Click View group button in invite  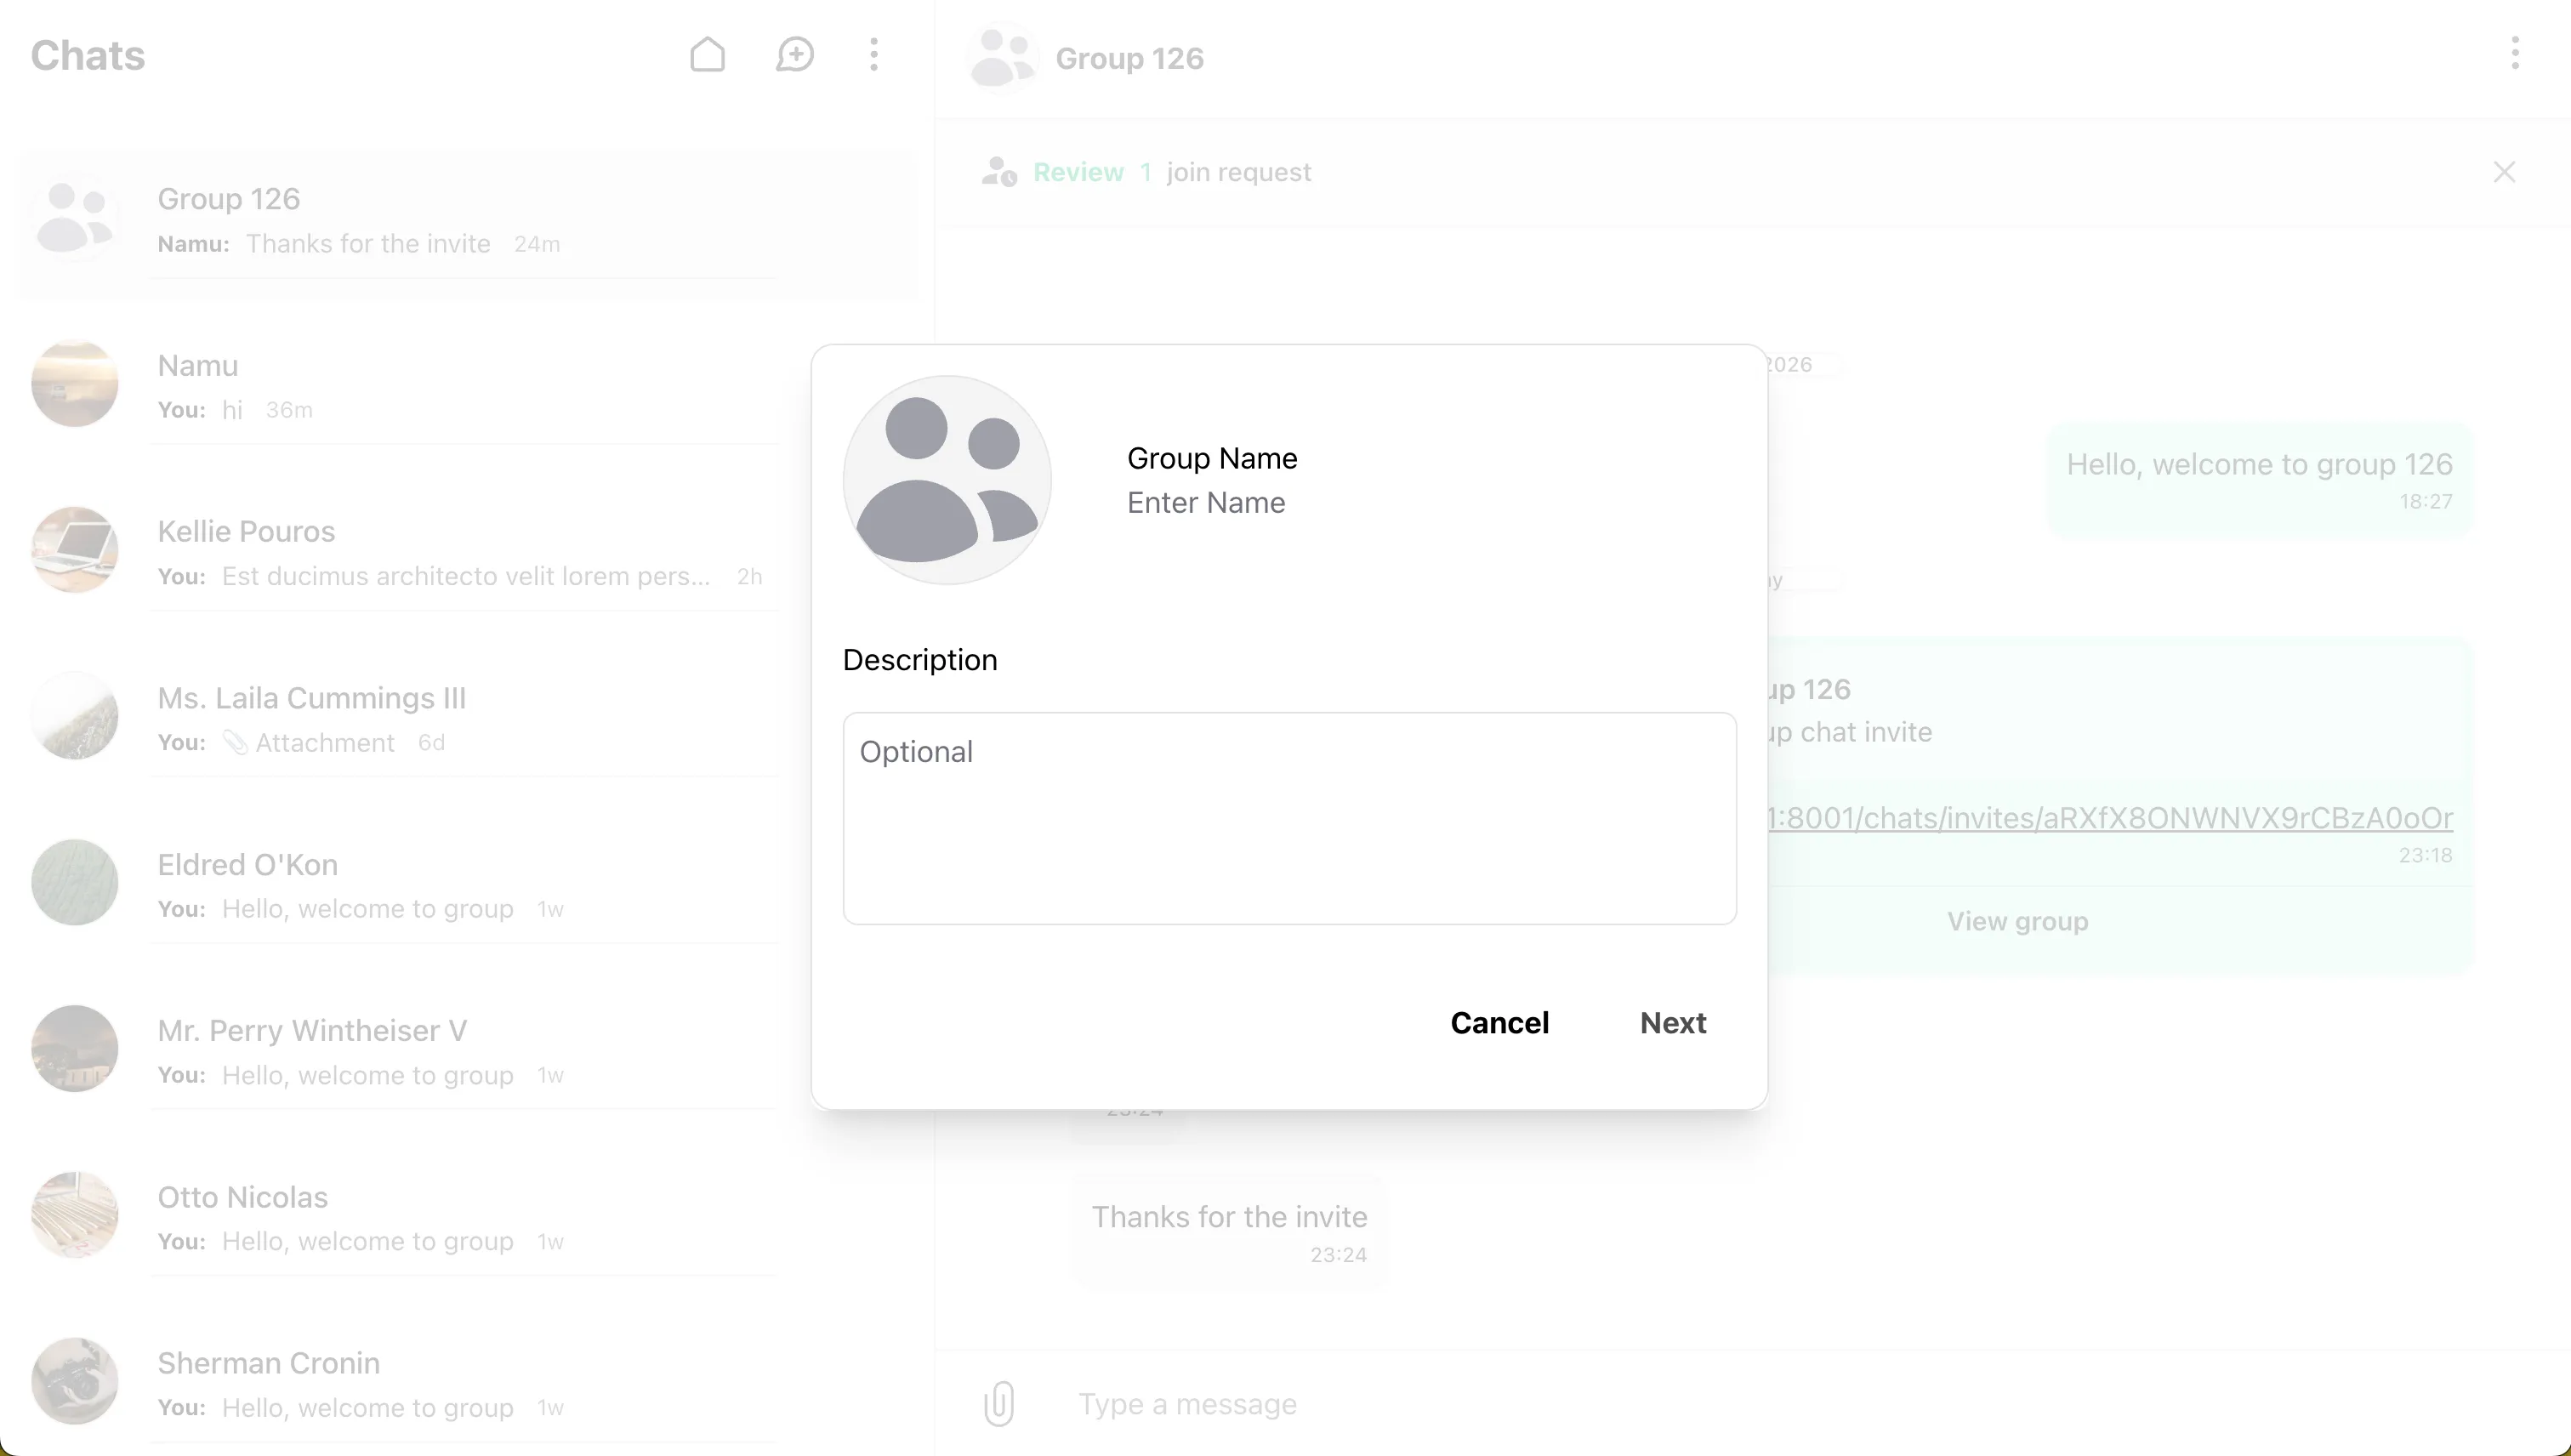(x=2018, y=921)
